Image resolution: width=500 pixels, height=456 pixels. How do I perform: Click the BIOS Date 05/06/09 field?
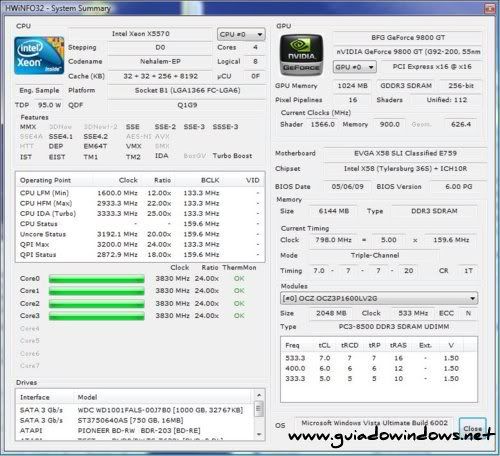pos(347,187)
